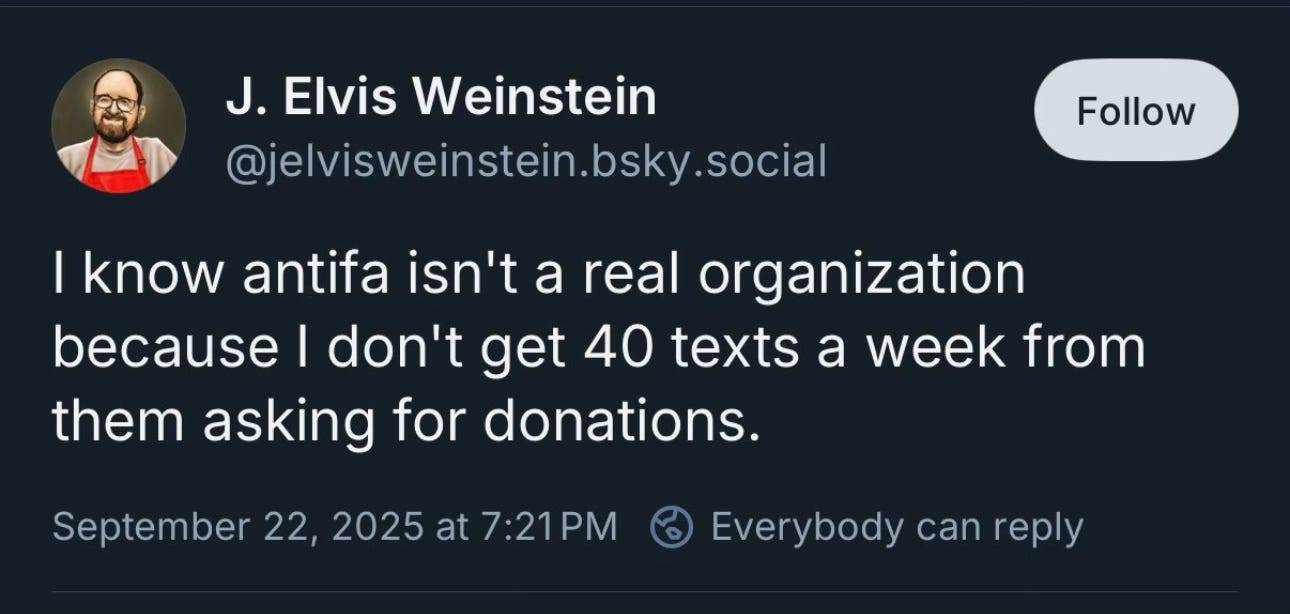The image size is (1290, 614).
Task: Click the September 22, 2025 date
Action: tap(238, 527)
